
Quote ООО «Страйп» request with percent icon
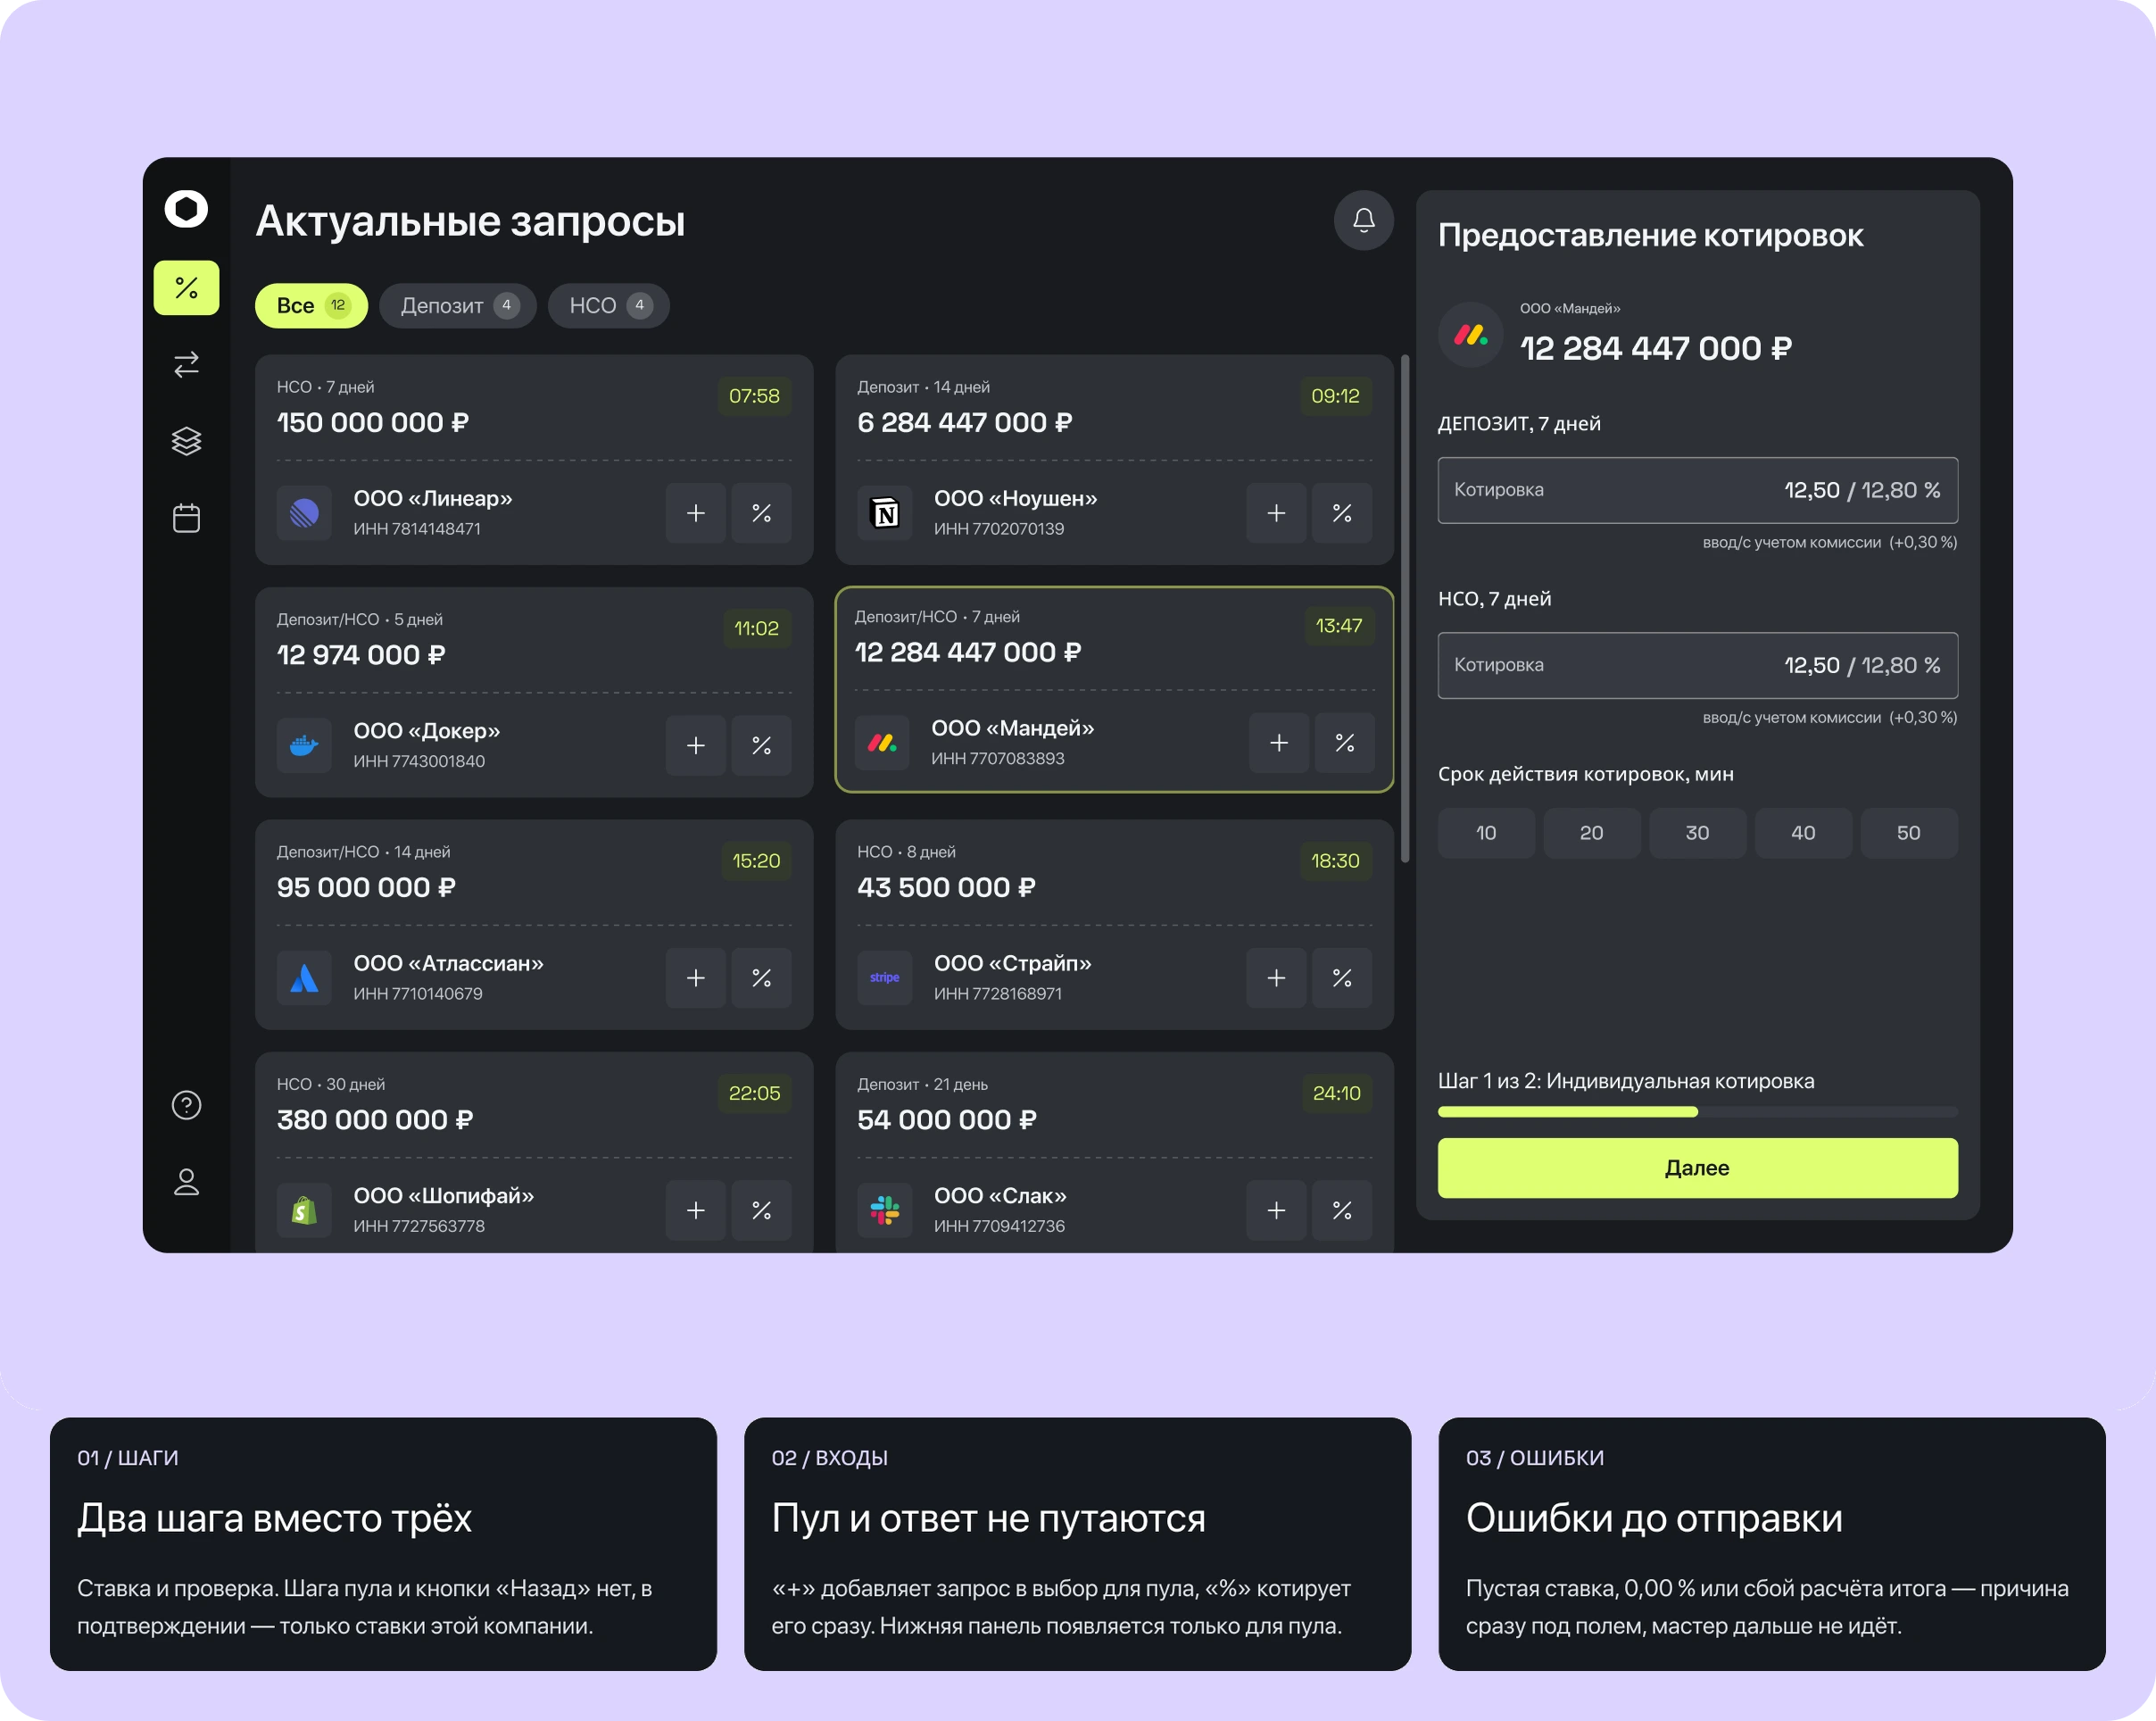pos(1342,978)
